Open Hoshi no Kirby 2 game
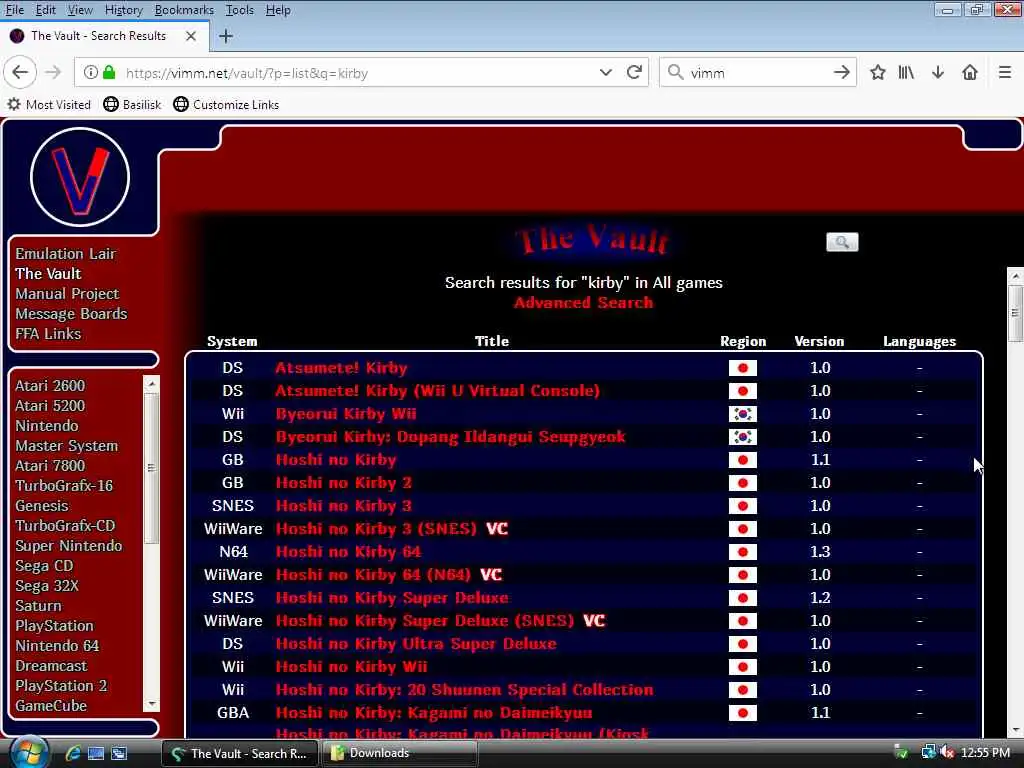 [x=344, y=483]
